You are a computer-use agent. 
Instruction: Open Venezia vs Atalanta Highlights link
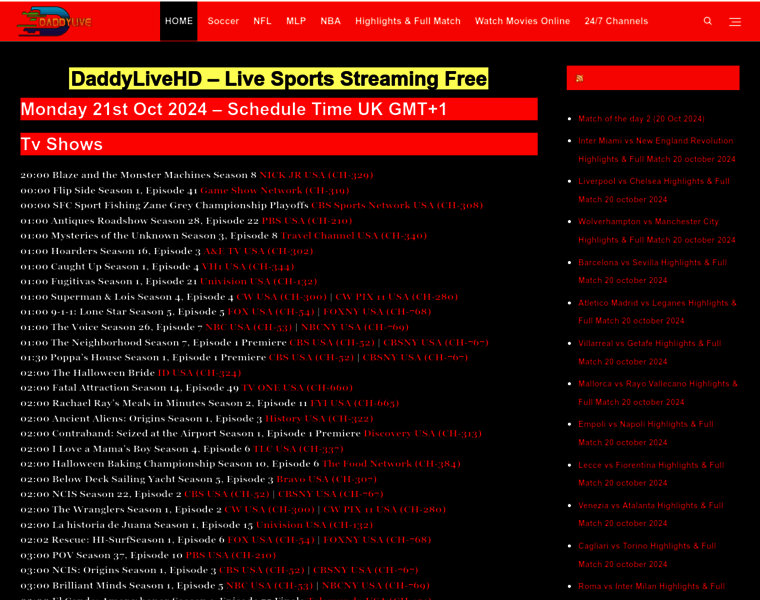[x=650, y=515]
